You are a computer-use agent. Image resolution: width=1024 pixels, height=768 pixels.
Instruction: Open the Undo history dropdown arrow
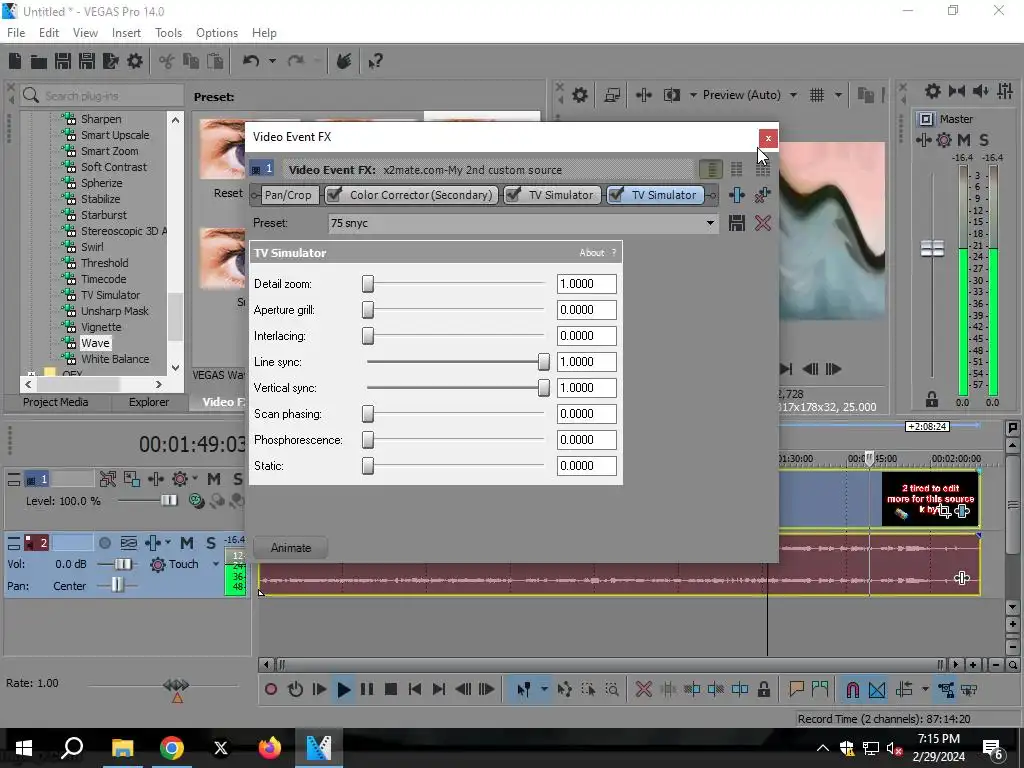[x=272, y=61]
